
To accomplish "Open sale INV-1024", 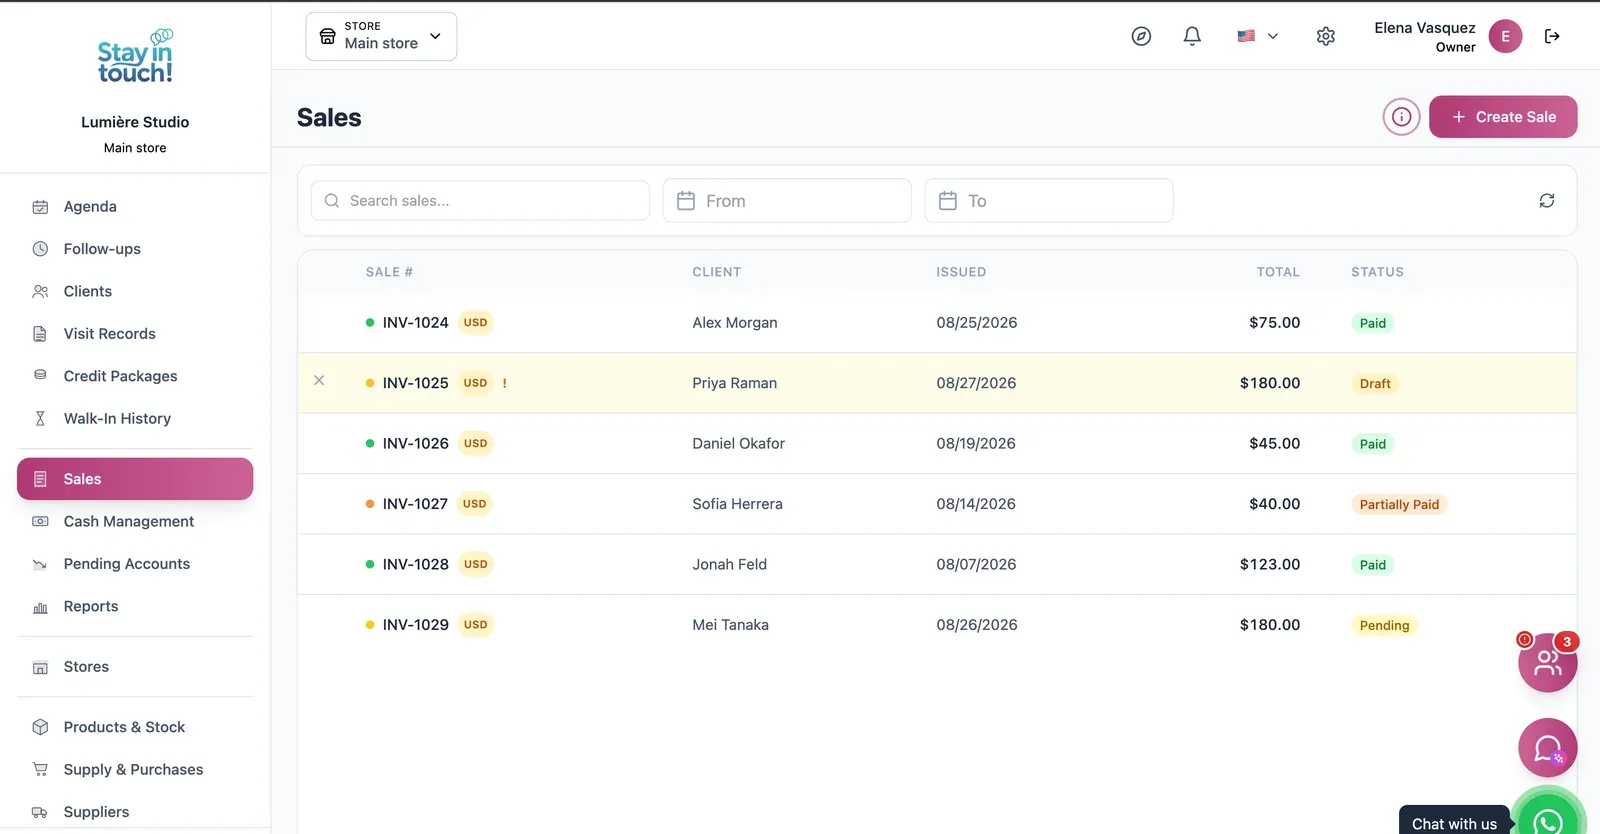I will [x=415, y=323].
